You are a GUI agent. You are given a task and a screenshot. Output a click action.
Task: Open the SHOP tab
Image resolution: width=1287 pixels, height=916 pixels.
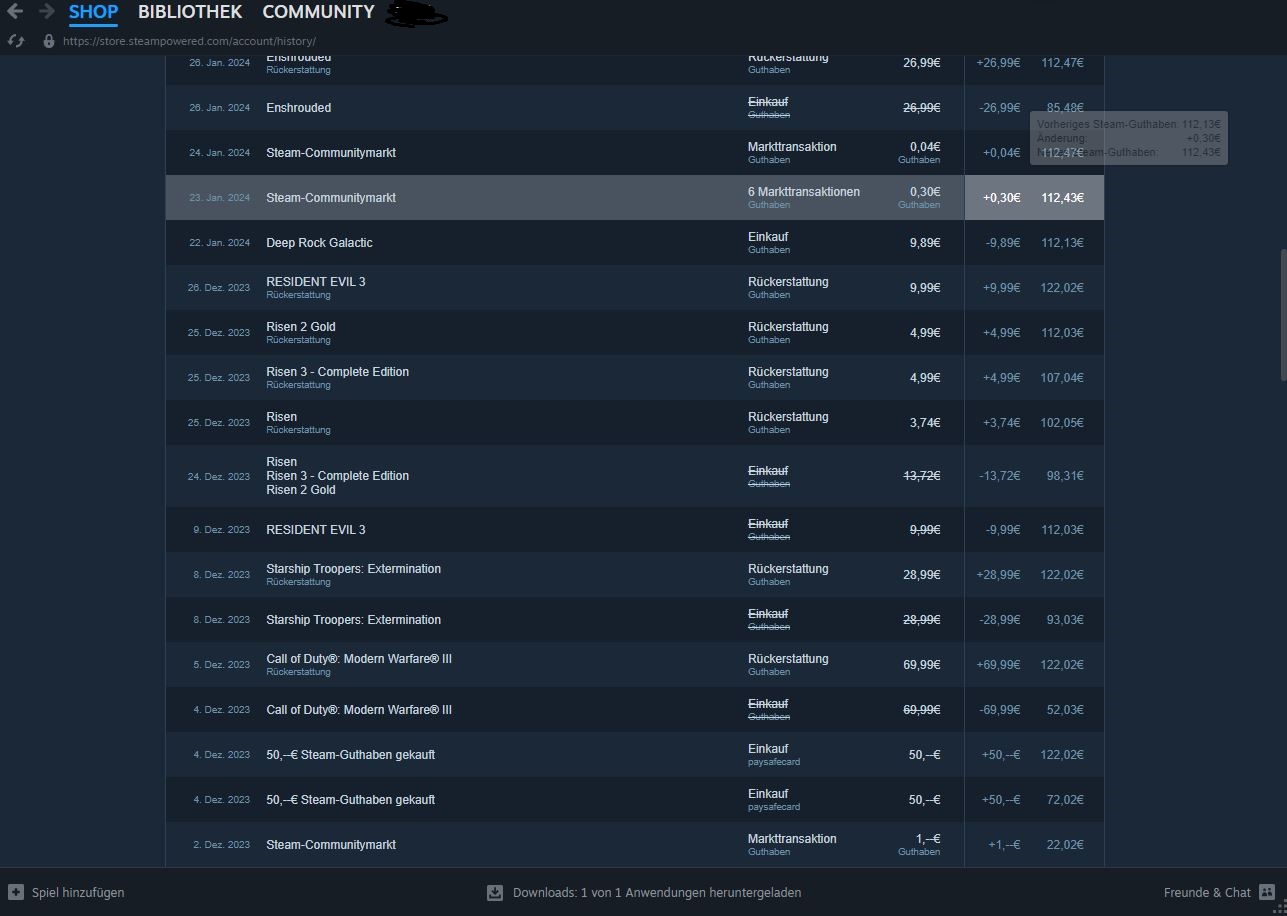click(93, 13)
